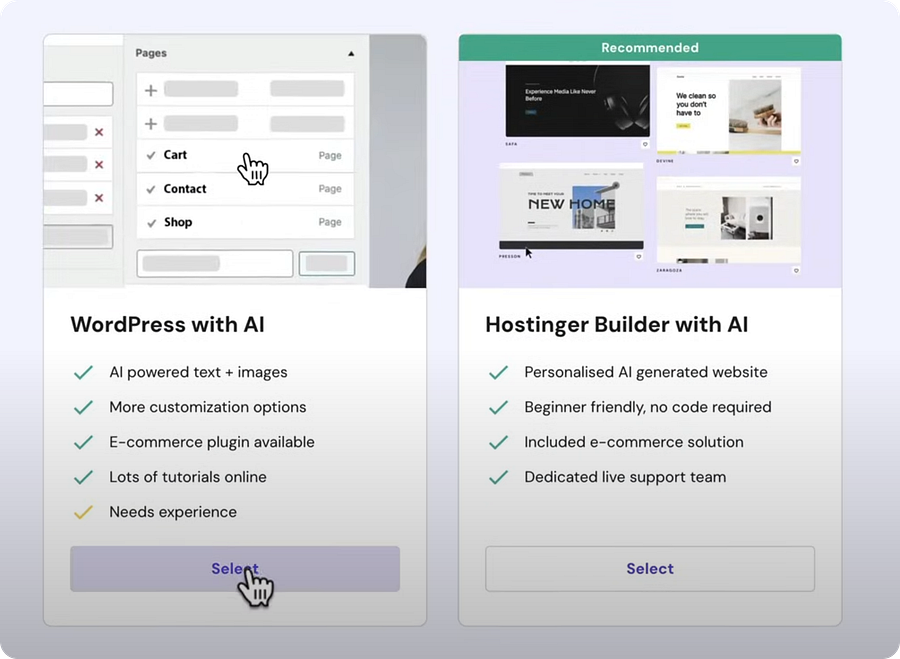Click the Shop page row
The image size is (900, 659).
coord(245,222)
